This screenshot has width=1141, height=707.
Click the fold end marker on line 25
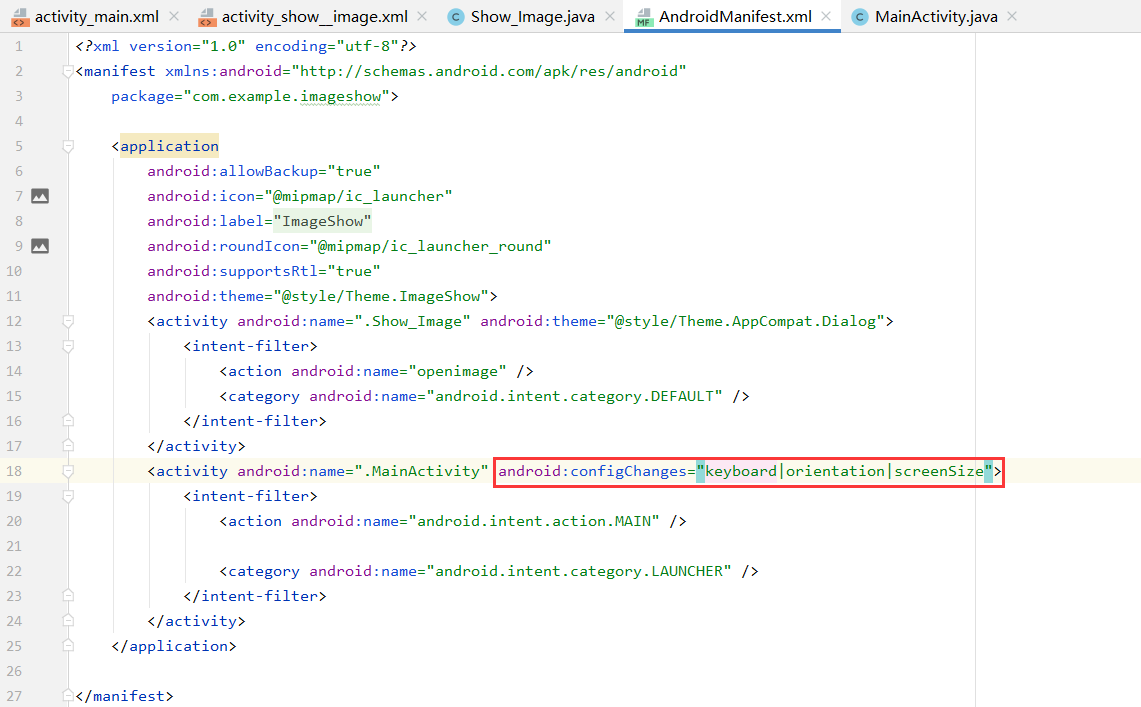pyautogui.click(x=68, y=646)
